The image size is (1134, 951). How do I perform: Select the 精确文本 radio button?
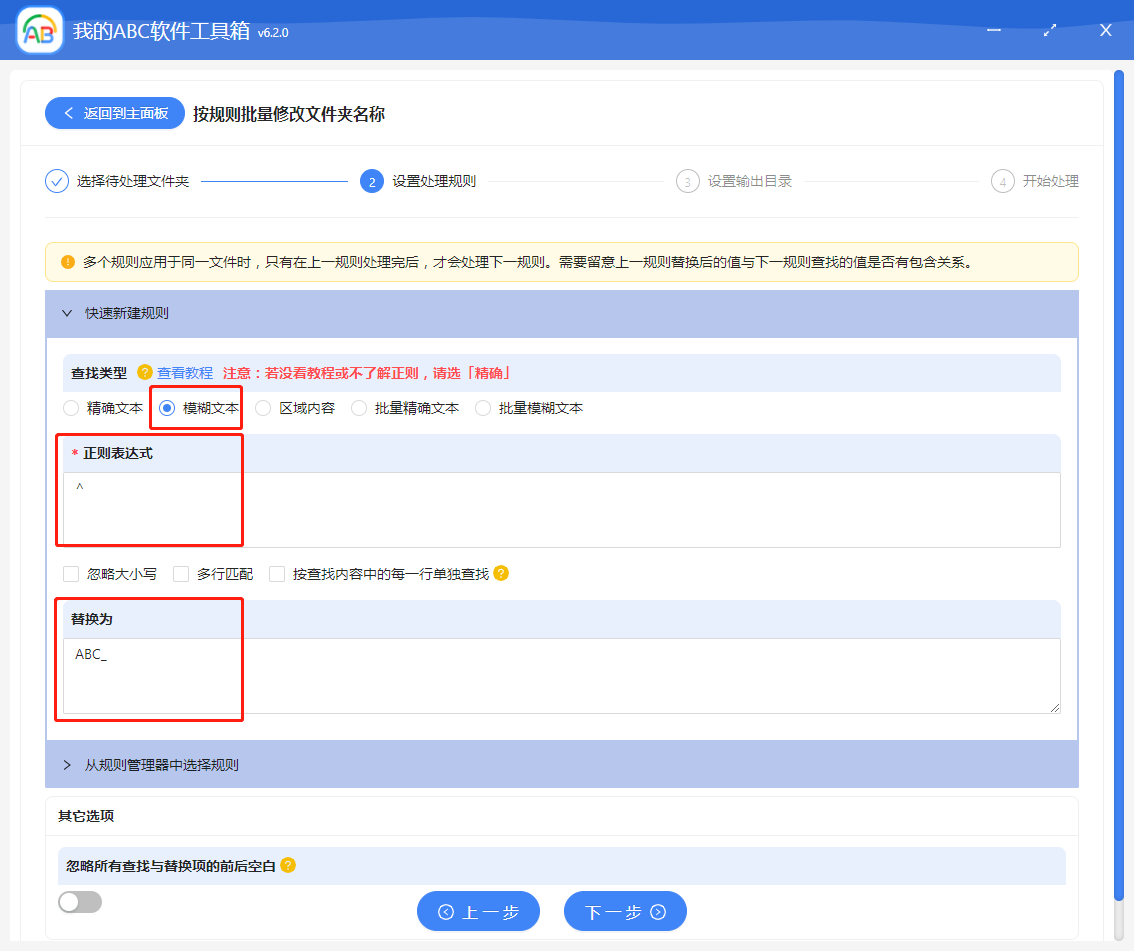click(x=70, y=407)
